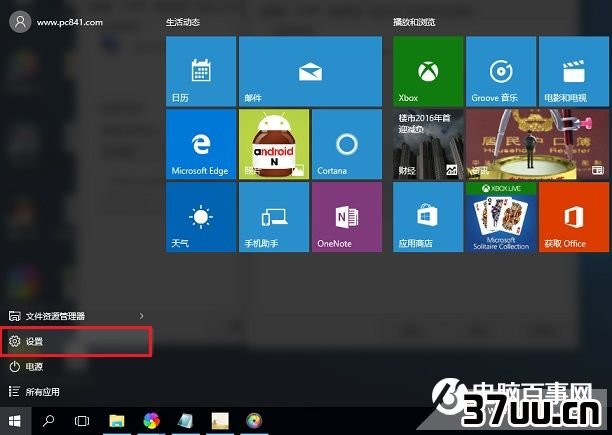
Task: Open the 财经 finance news tile
Action: 428,144
